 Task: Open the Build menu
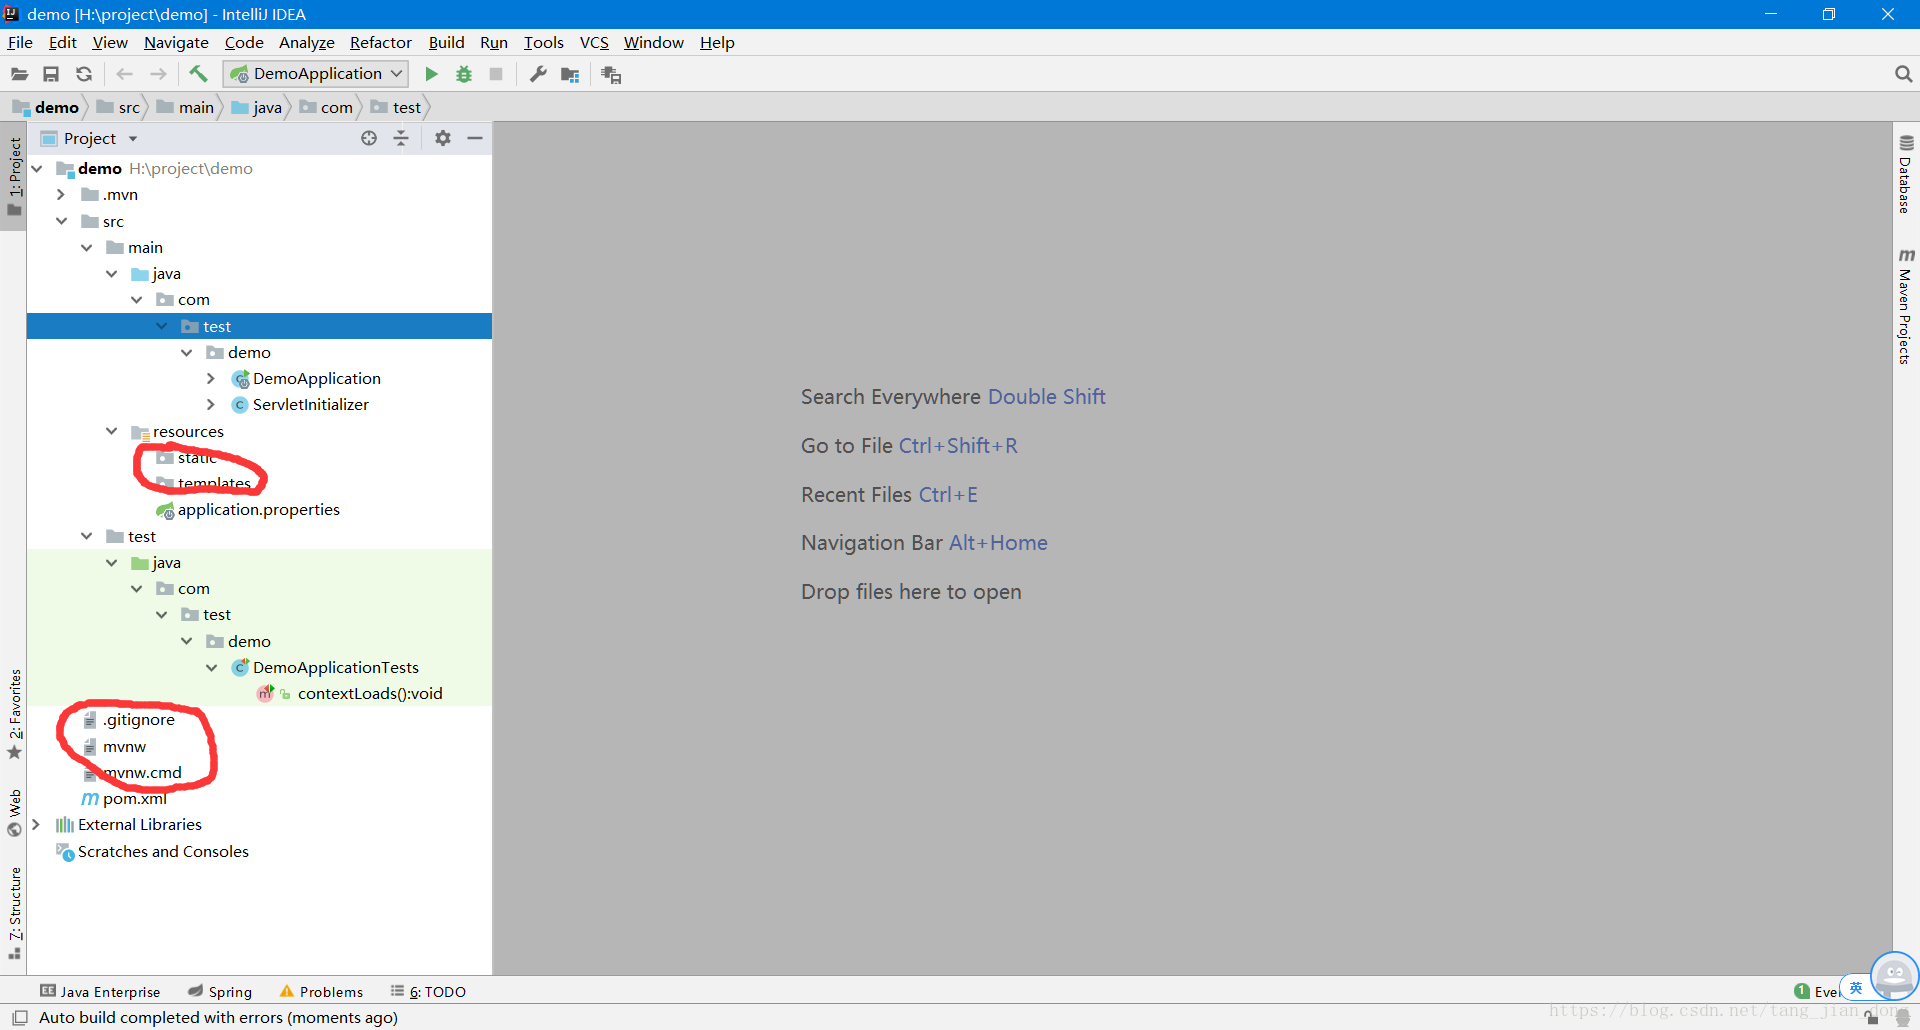pos(446,42)
